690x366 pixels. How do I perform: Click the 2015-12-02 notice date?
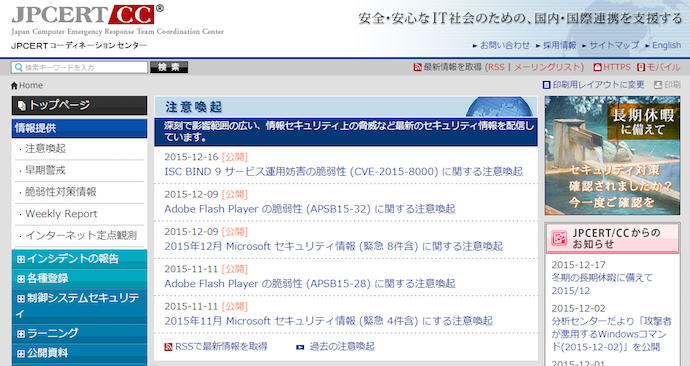[x=578, y=308]
